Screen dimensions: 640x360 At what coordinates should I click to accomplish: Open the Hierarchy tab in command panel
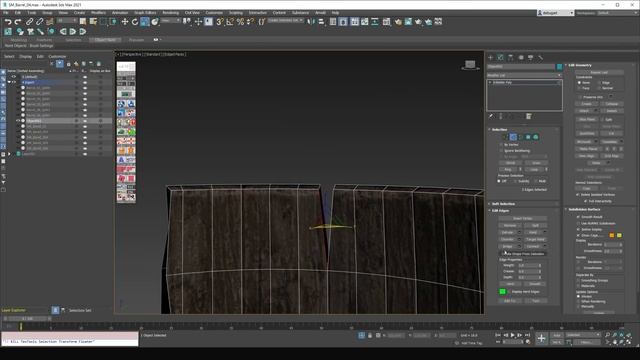tap(511, 58)
